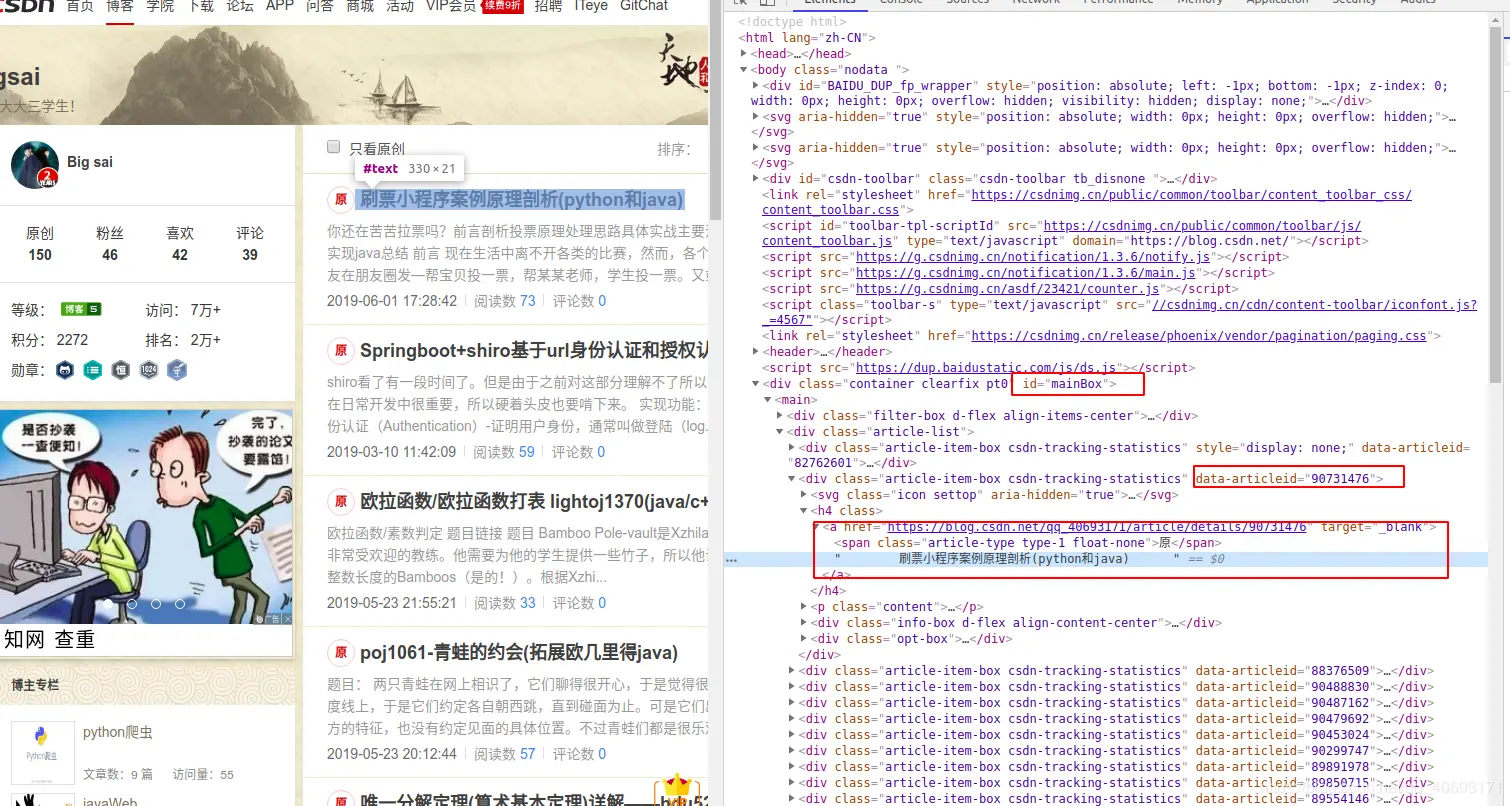1510x806 pixels.
Task: Switch to the Console tab in DevTools
Action: 901,3
